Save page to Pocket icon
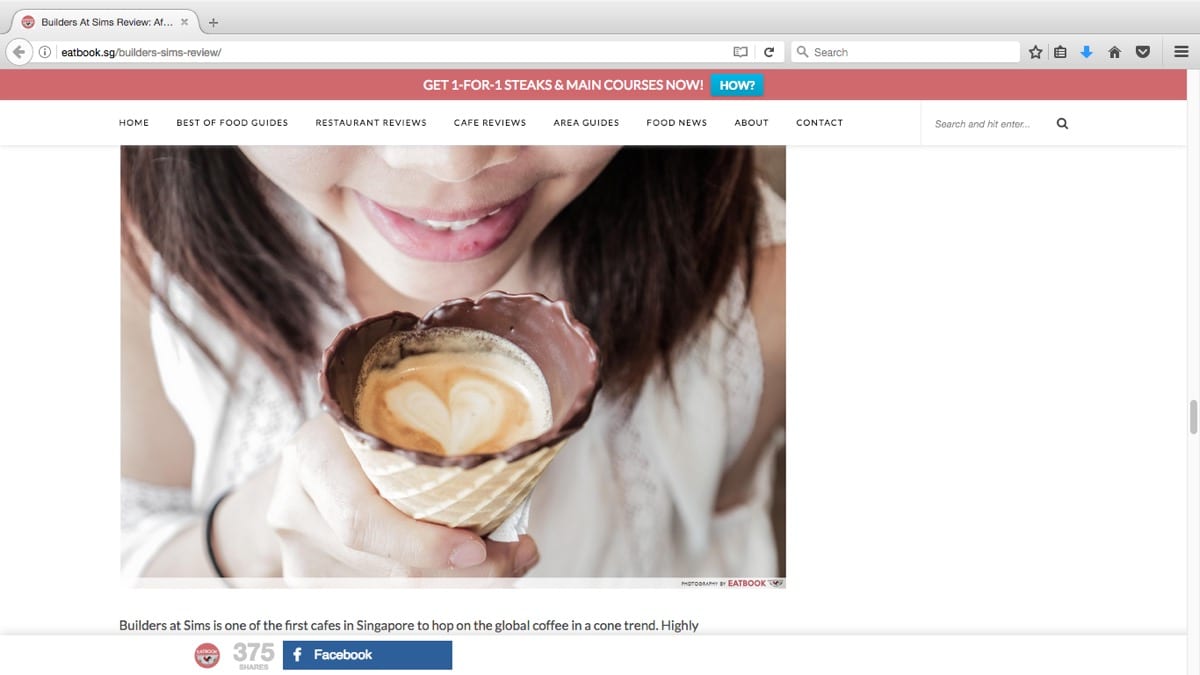This screenshot has height=675, width=1200. (x=1142, y=52)
